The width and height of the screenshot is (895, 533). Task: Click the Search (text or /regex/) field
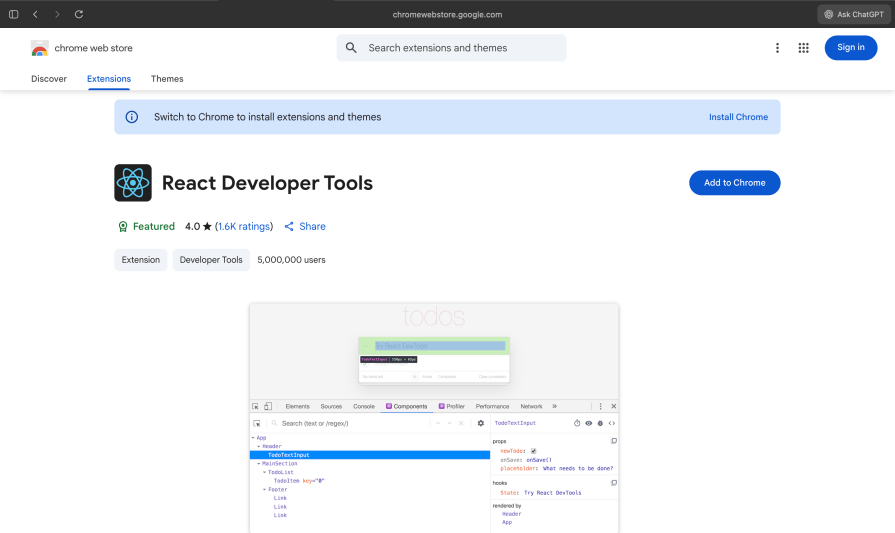click(x=348, y=423)
